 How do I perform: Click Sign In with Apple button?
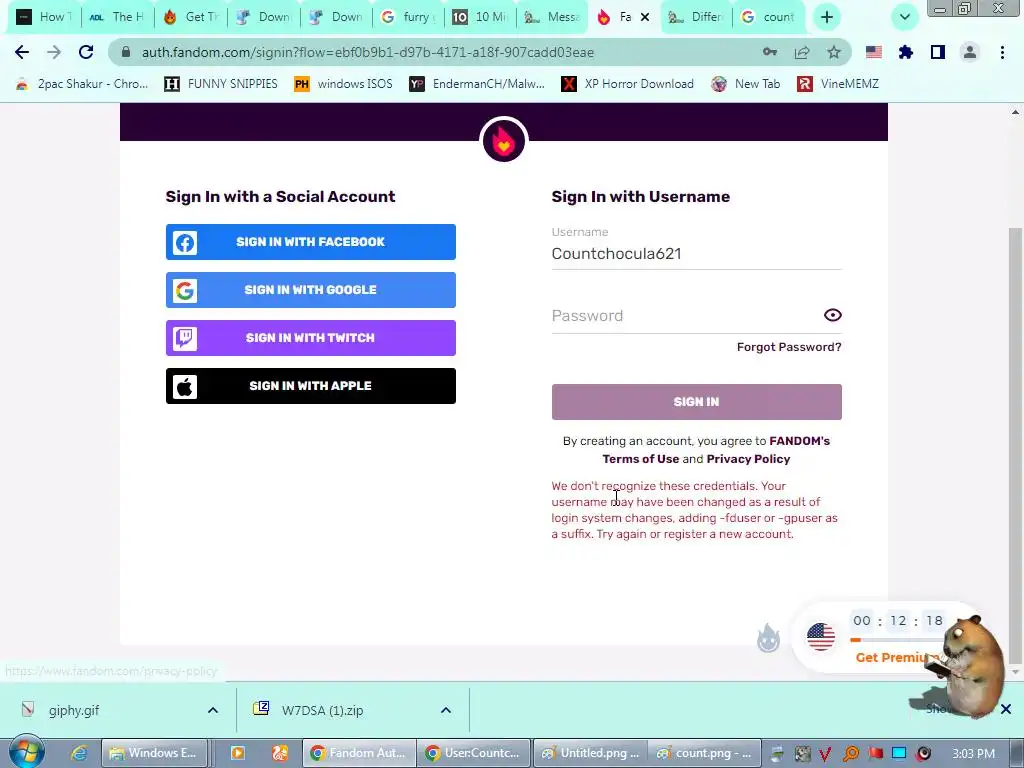pos(310,386)
